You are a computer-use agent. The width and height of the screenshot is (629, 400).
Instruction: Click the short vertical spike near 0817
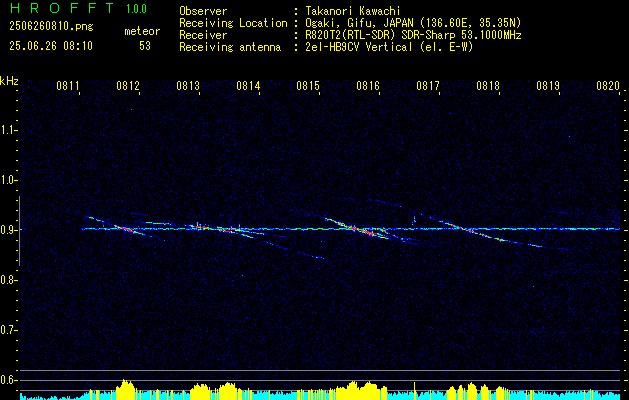[x=414, y=219]
